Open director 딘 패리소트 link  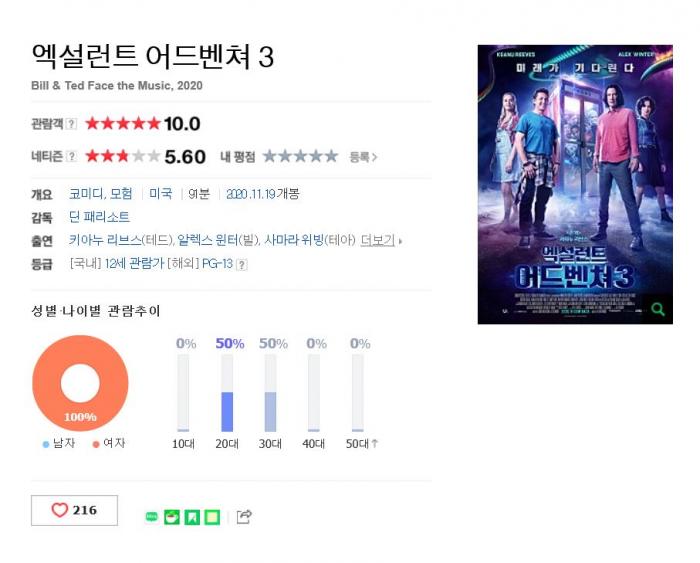[x=99, y=217]
